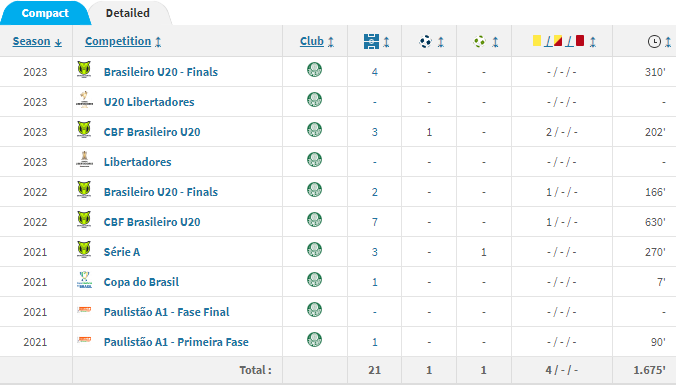Sort by appearances pitch icon
This screenshot has height=385, width=676.
(371, 41)
